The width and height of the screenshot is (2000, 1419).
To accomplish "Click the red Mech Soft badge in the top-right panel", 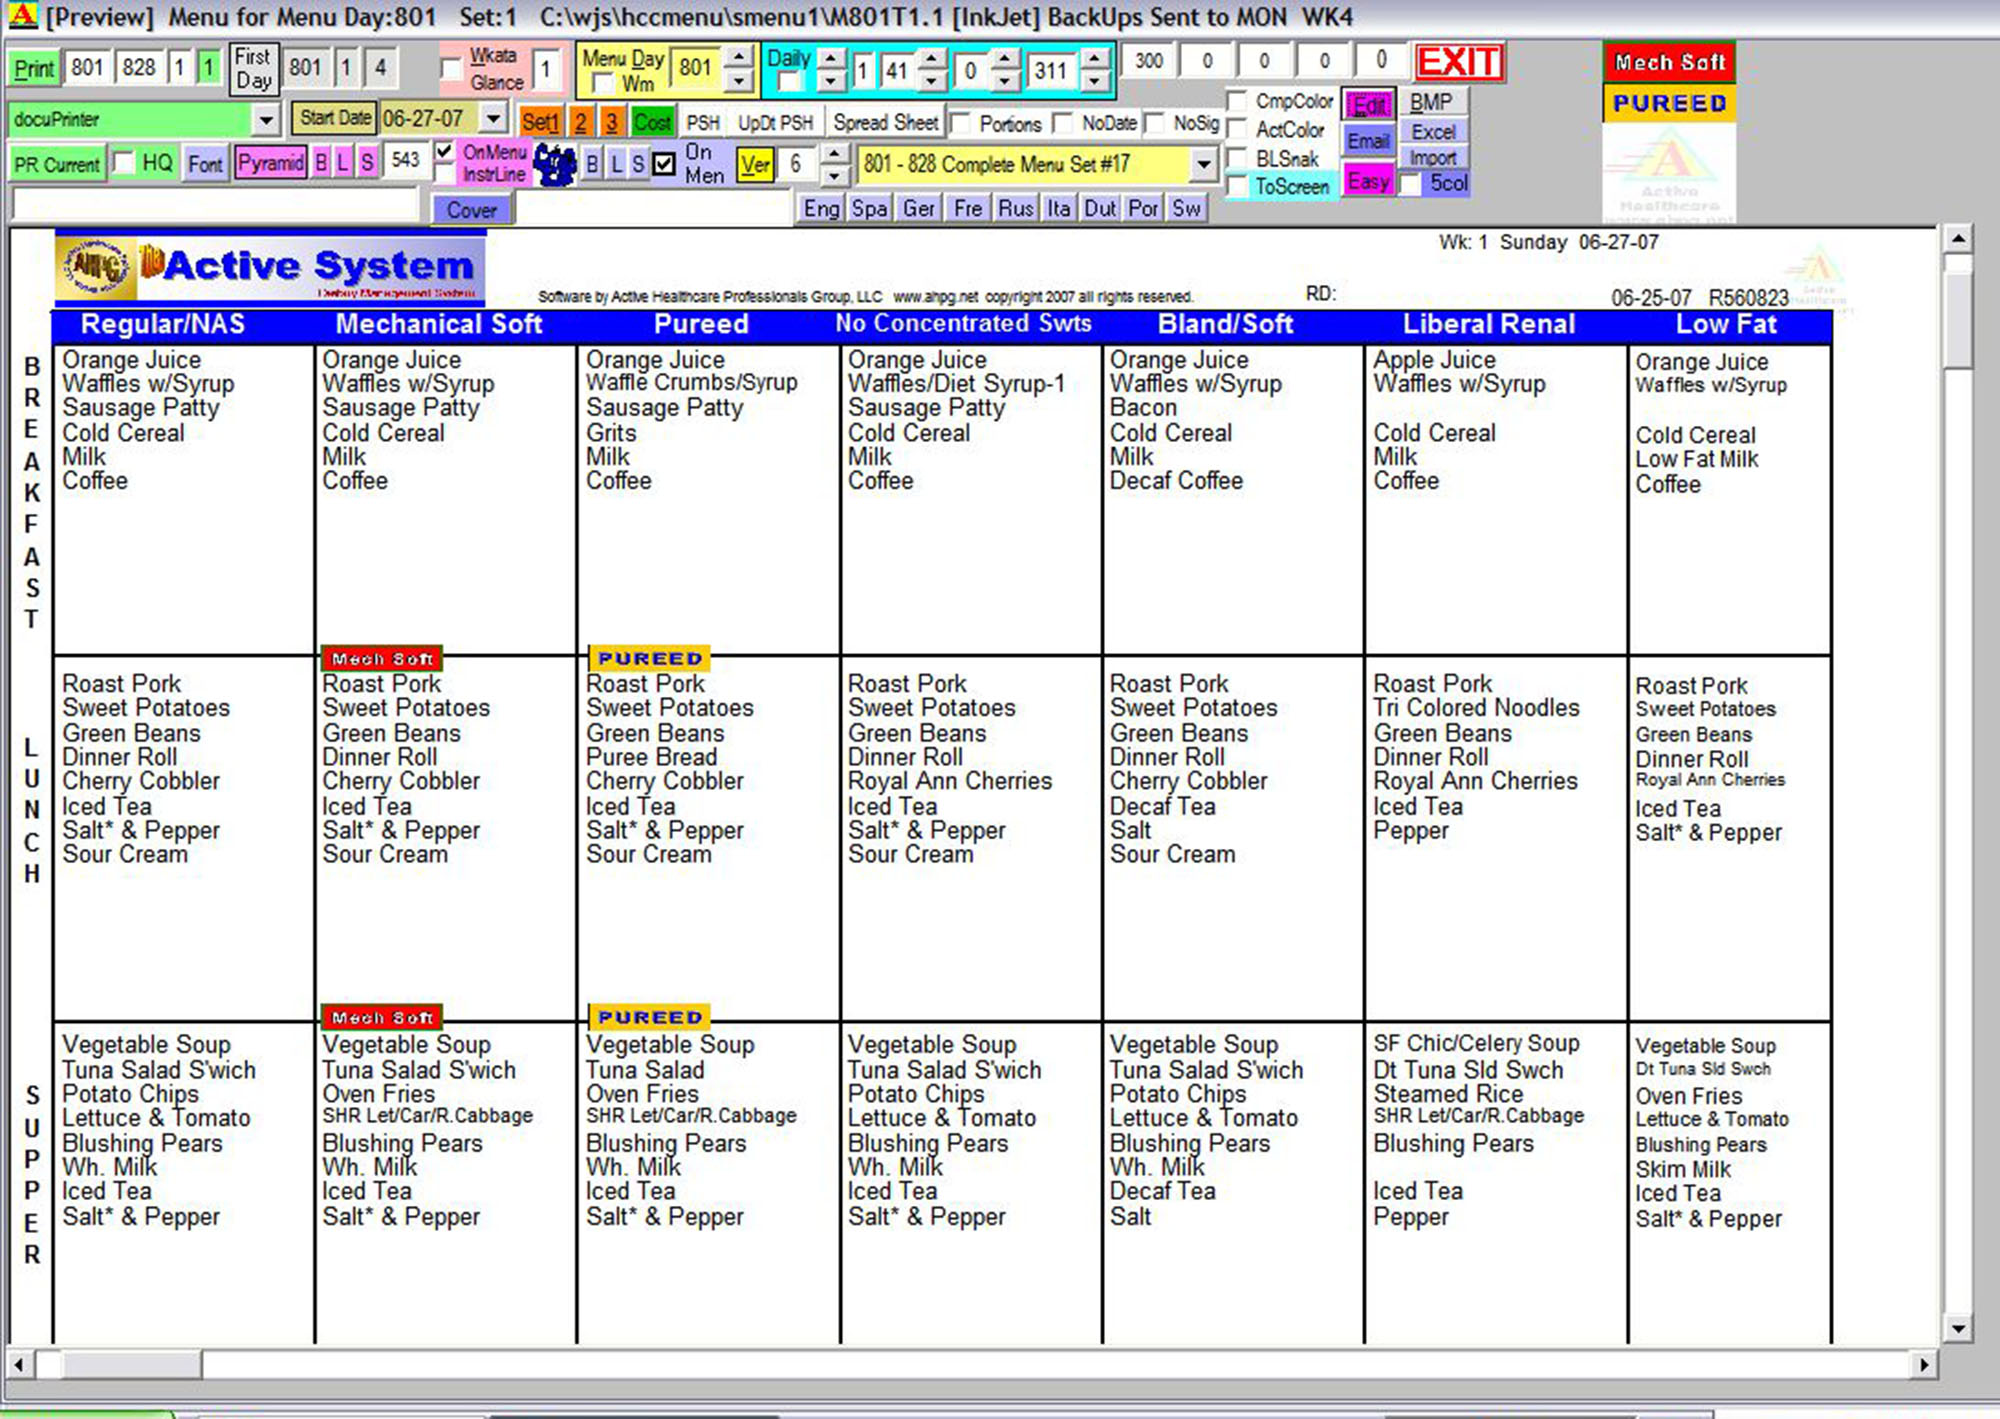I will point(1669,62).
